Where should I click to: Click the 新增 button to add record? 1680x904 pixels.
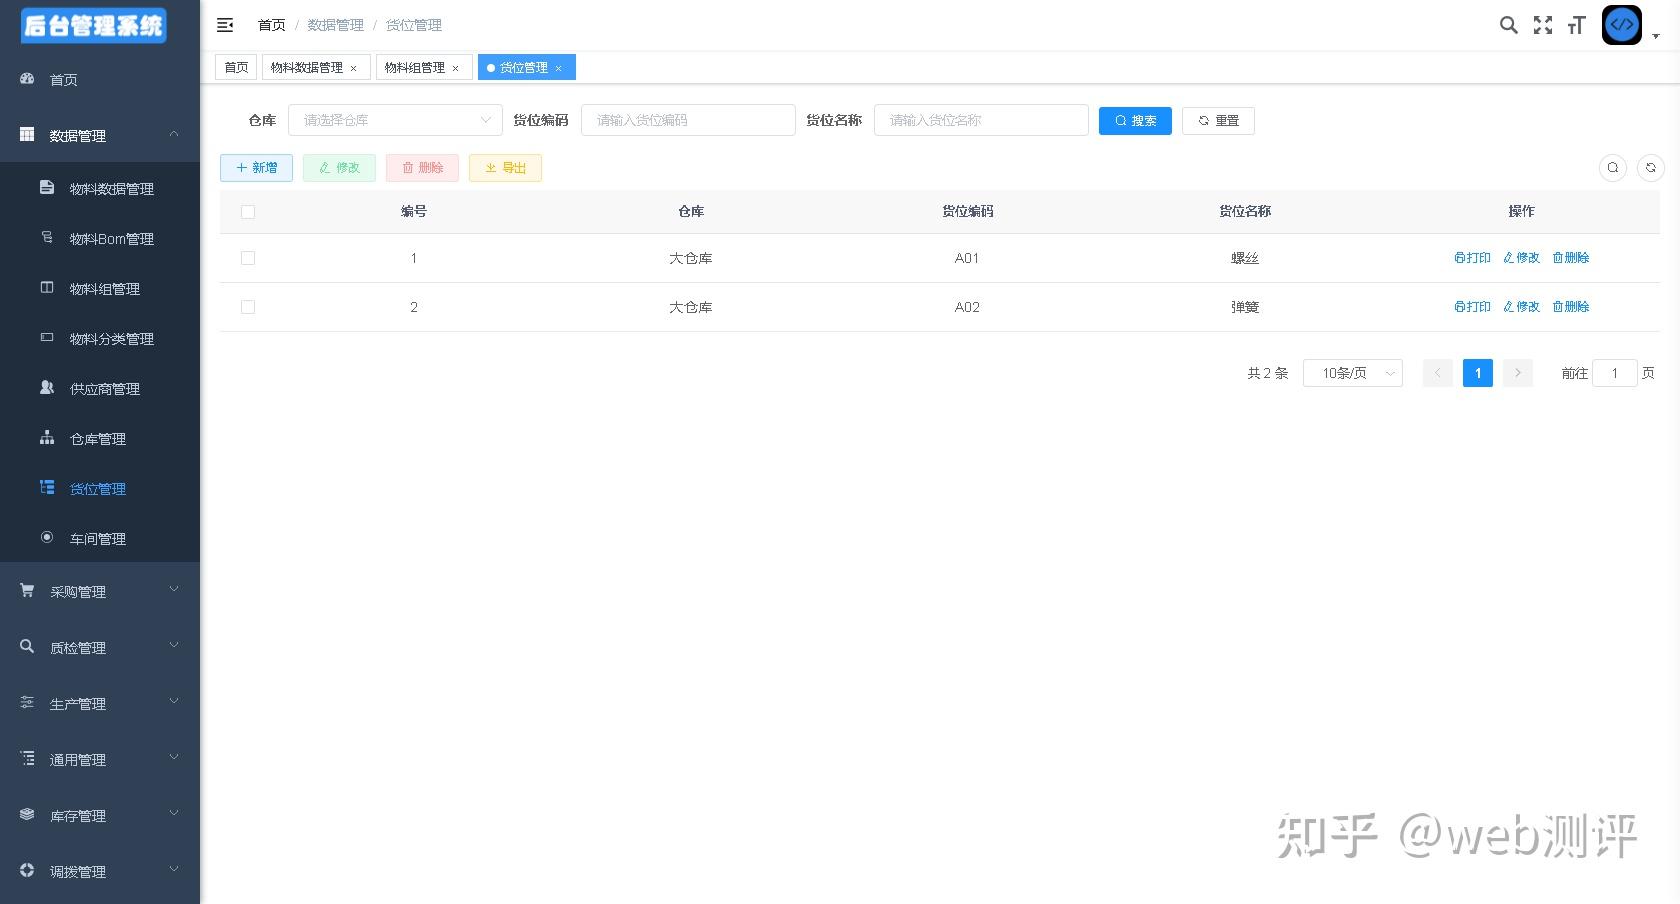(256, 168)
